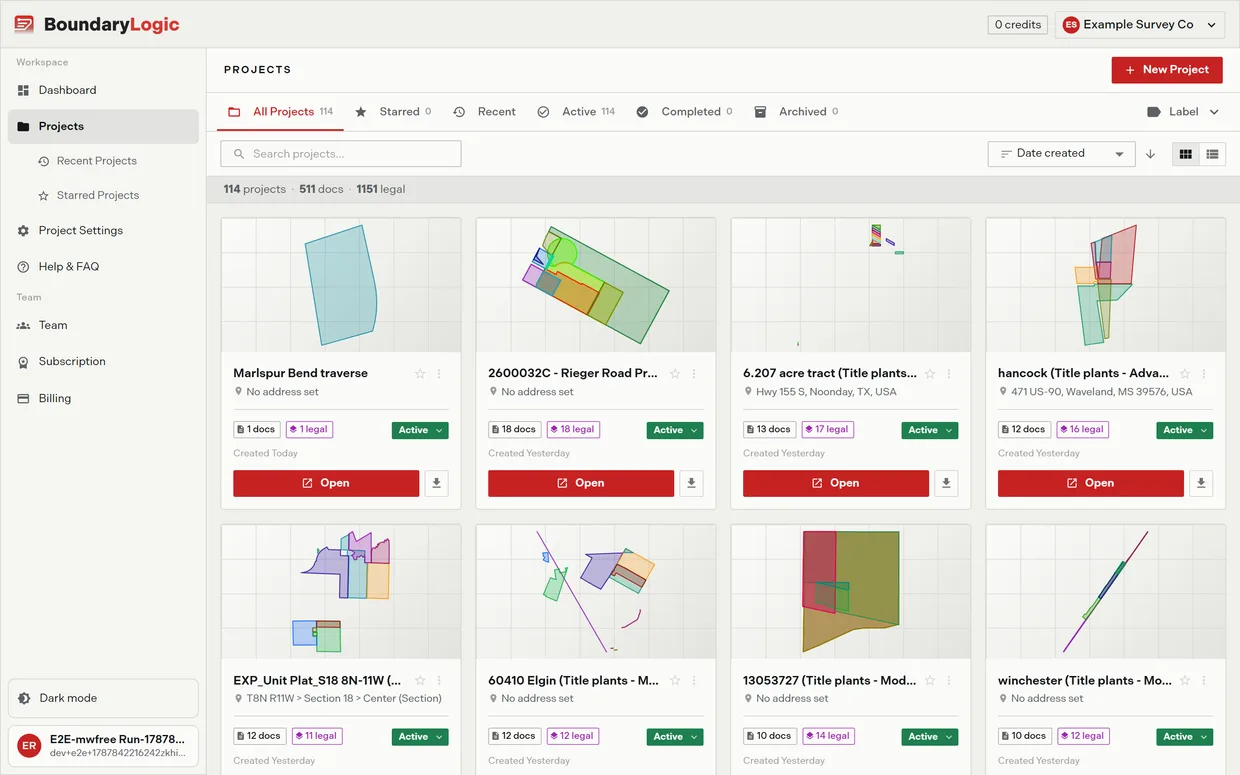The width and height of the screenshot is (1240, 775).
Task: Open Help & FAQ page
Action: (103, 267)
